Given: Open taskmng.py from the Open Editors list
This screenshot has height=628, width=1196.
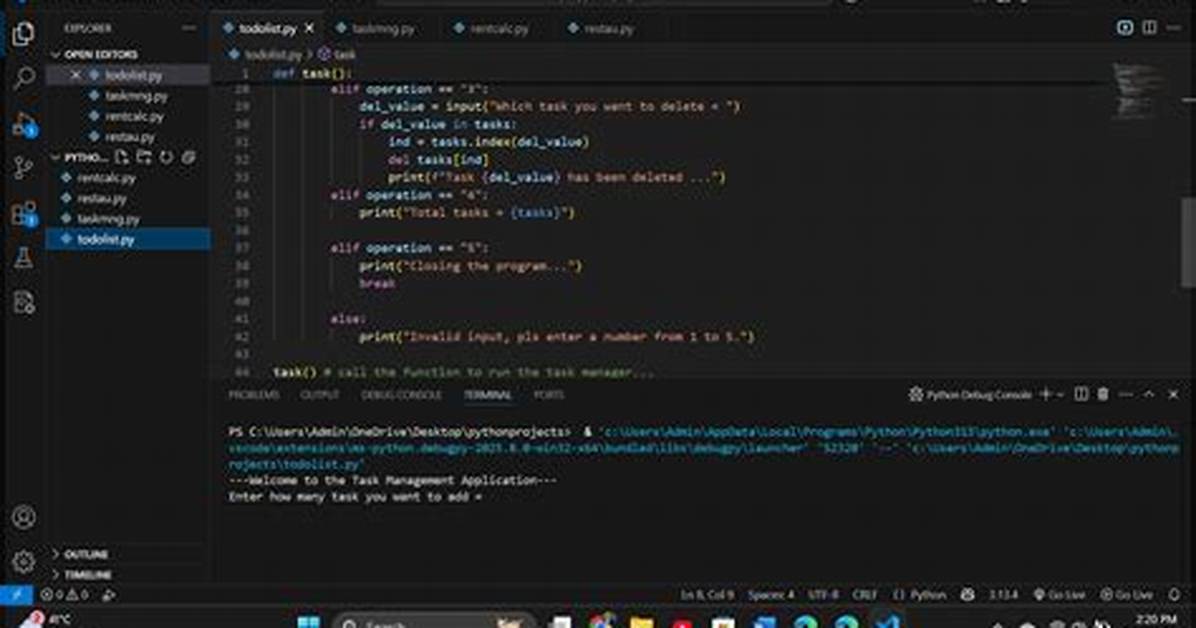Looking at the screenshot, I should tap(136, 95).
